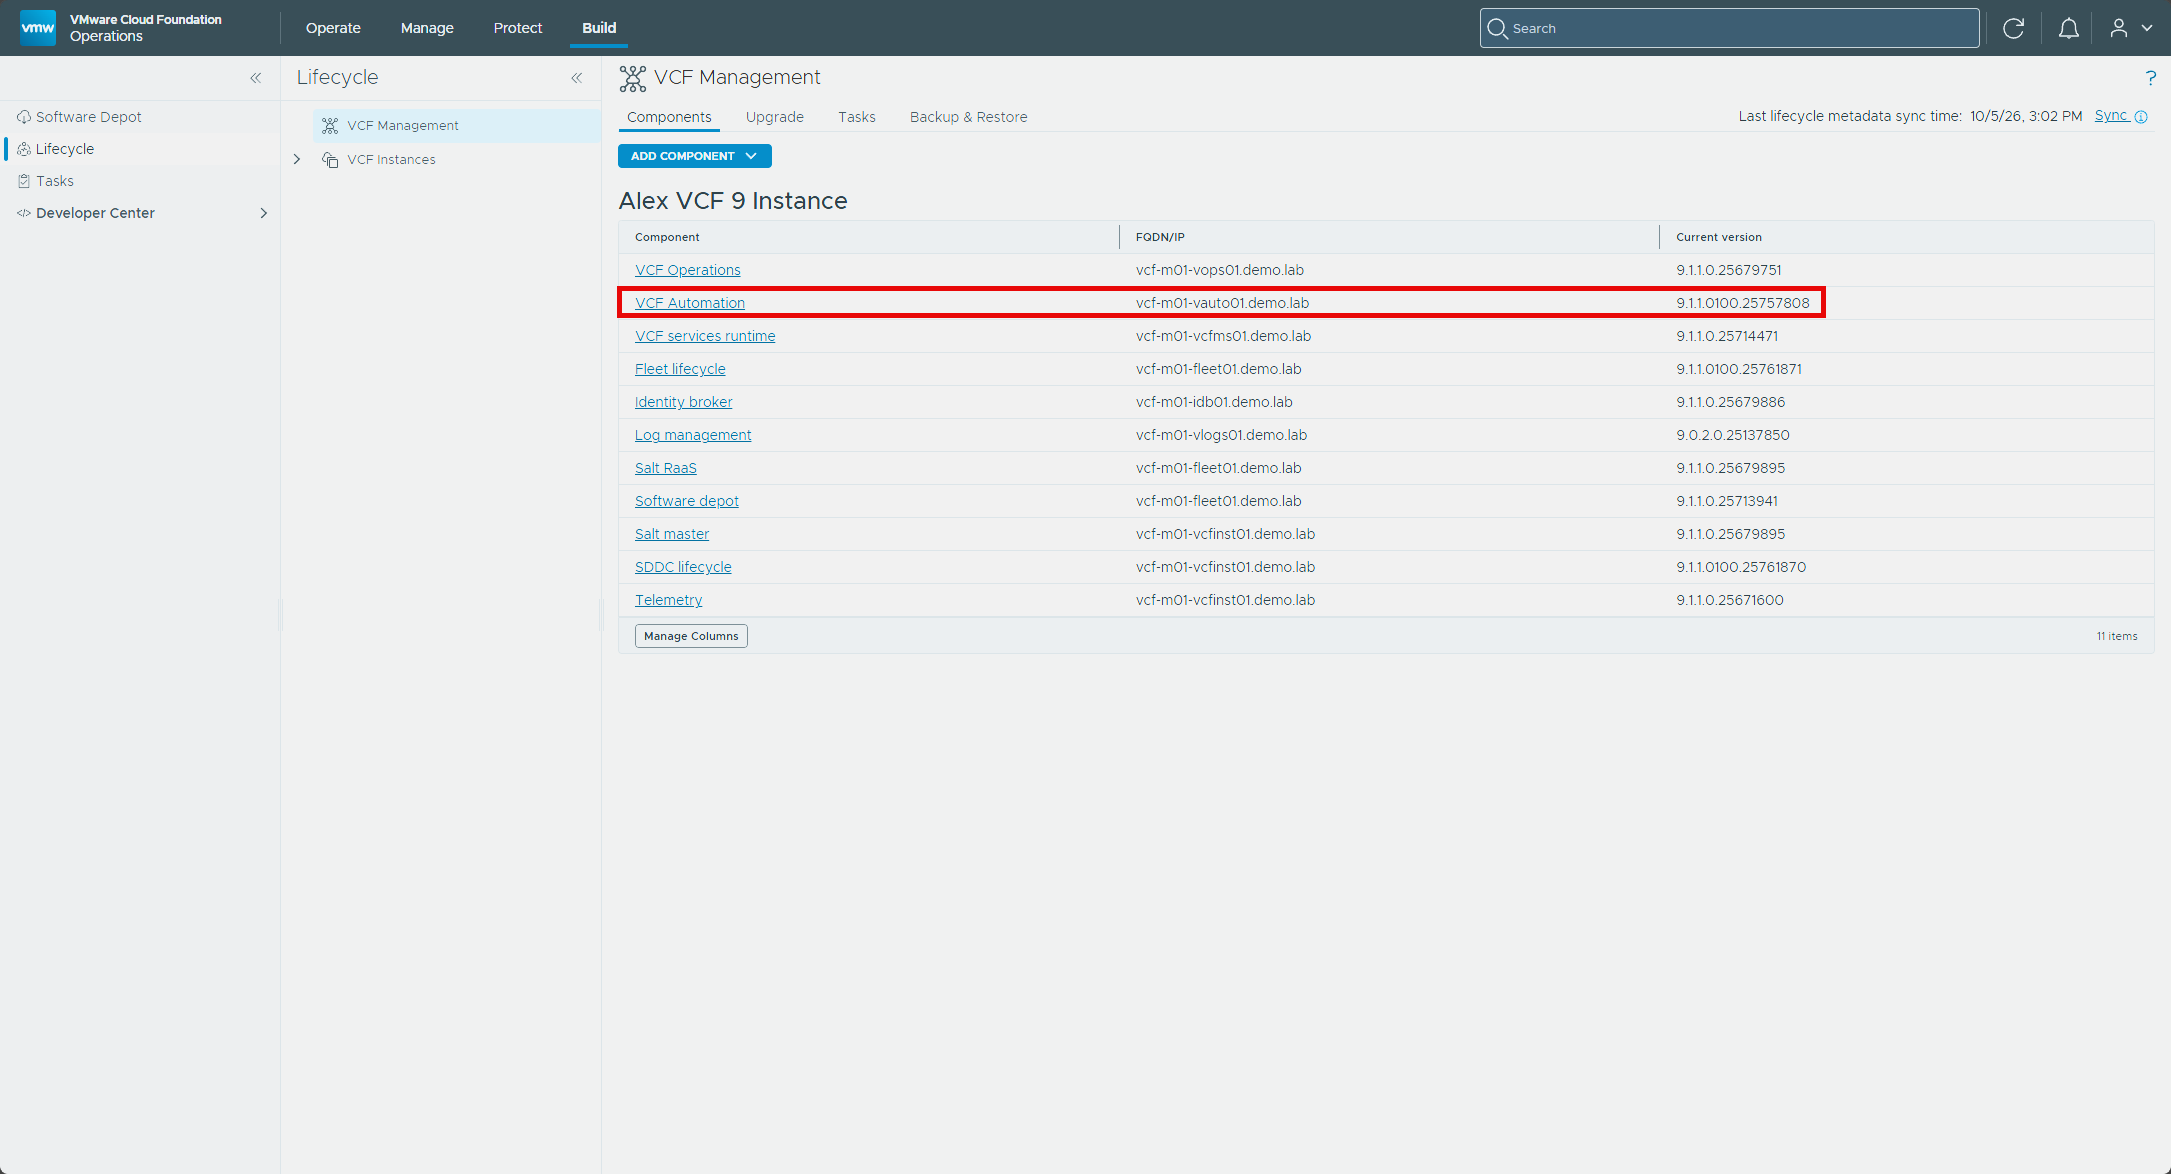Viewport: 2171px width, 1174px height.
Task: Click the Current version column header
Action: click(x=1719, y=237)
